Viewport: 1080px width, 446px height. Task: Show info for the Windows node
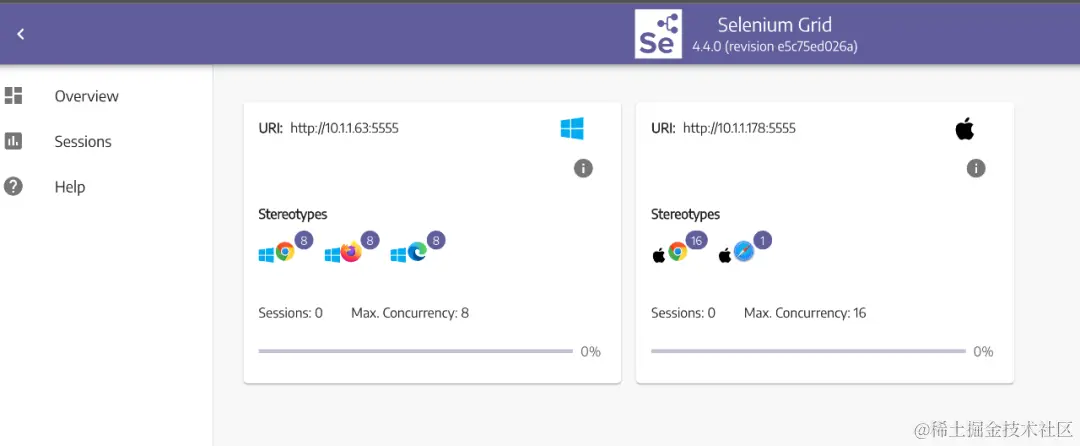[583, 168]
